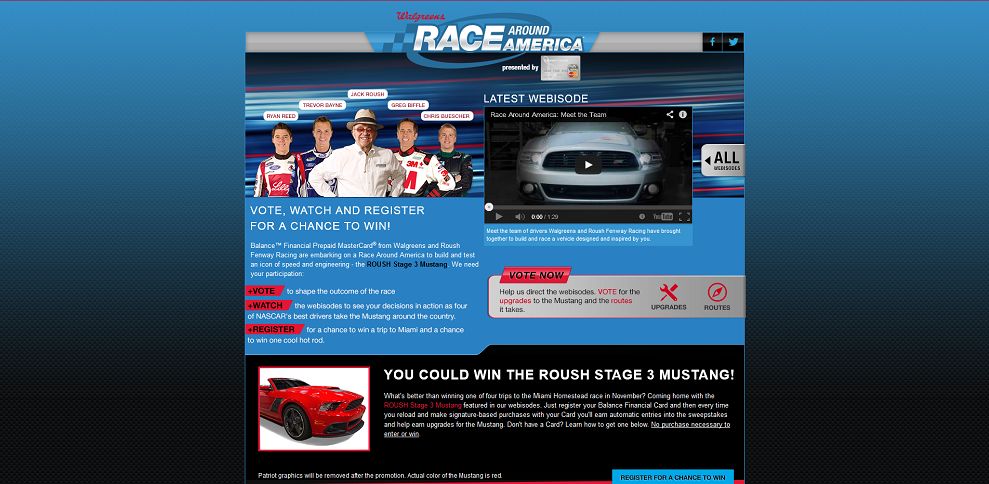
Task: Click the video share icon
Action: [x=670, y=115]
